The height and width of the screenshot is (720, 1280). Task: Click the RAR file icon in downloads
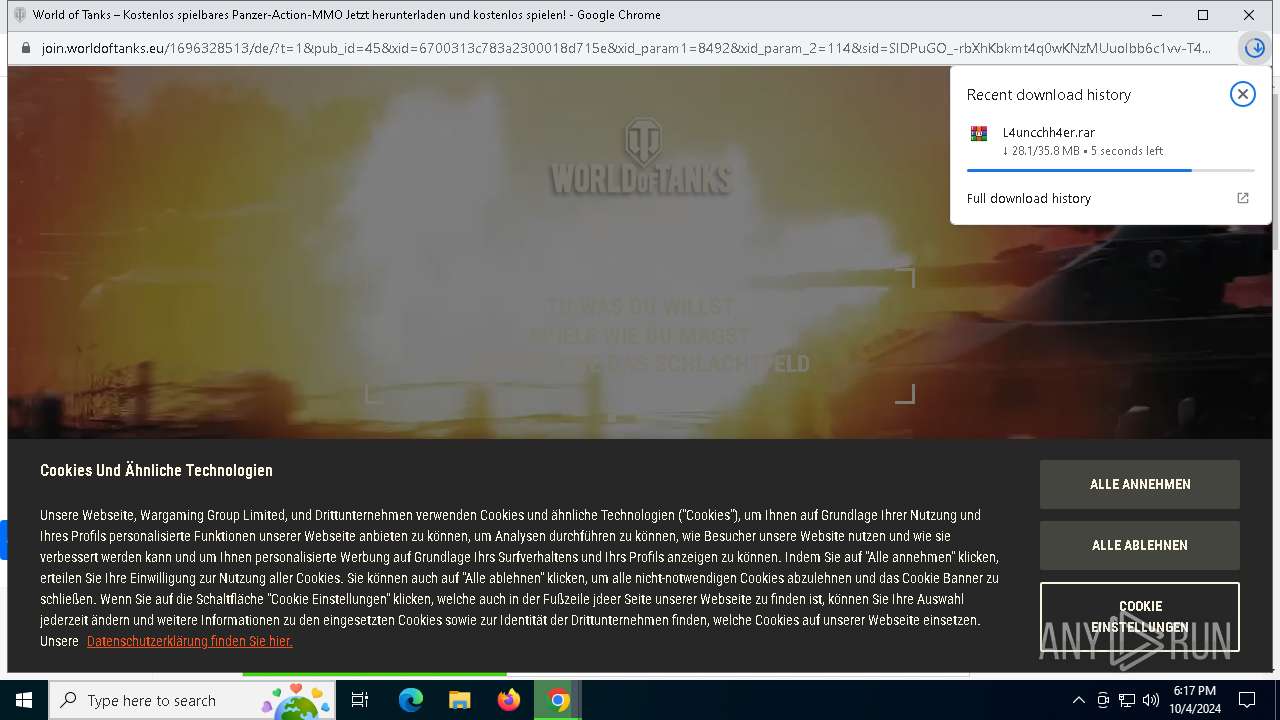click(979, 134)
